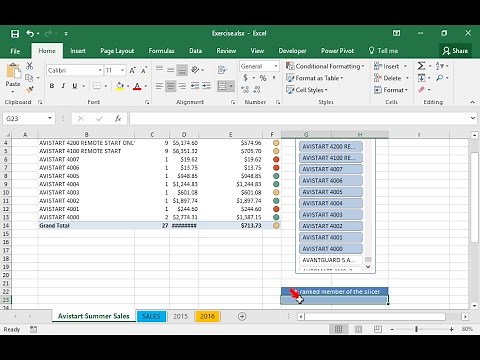The image size is (480, 360).
Task: Increase indent in the alignment group
Action: tap(206, 86)
